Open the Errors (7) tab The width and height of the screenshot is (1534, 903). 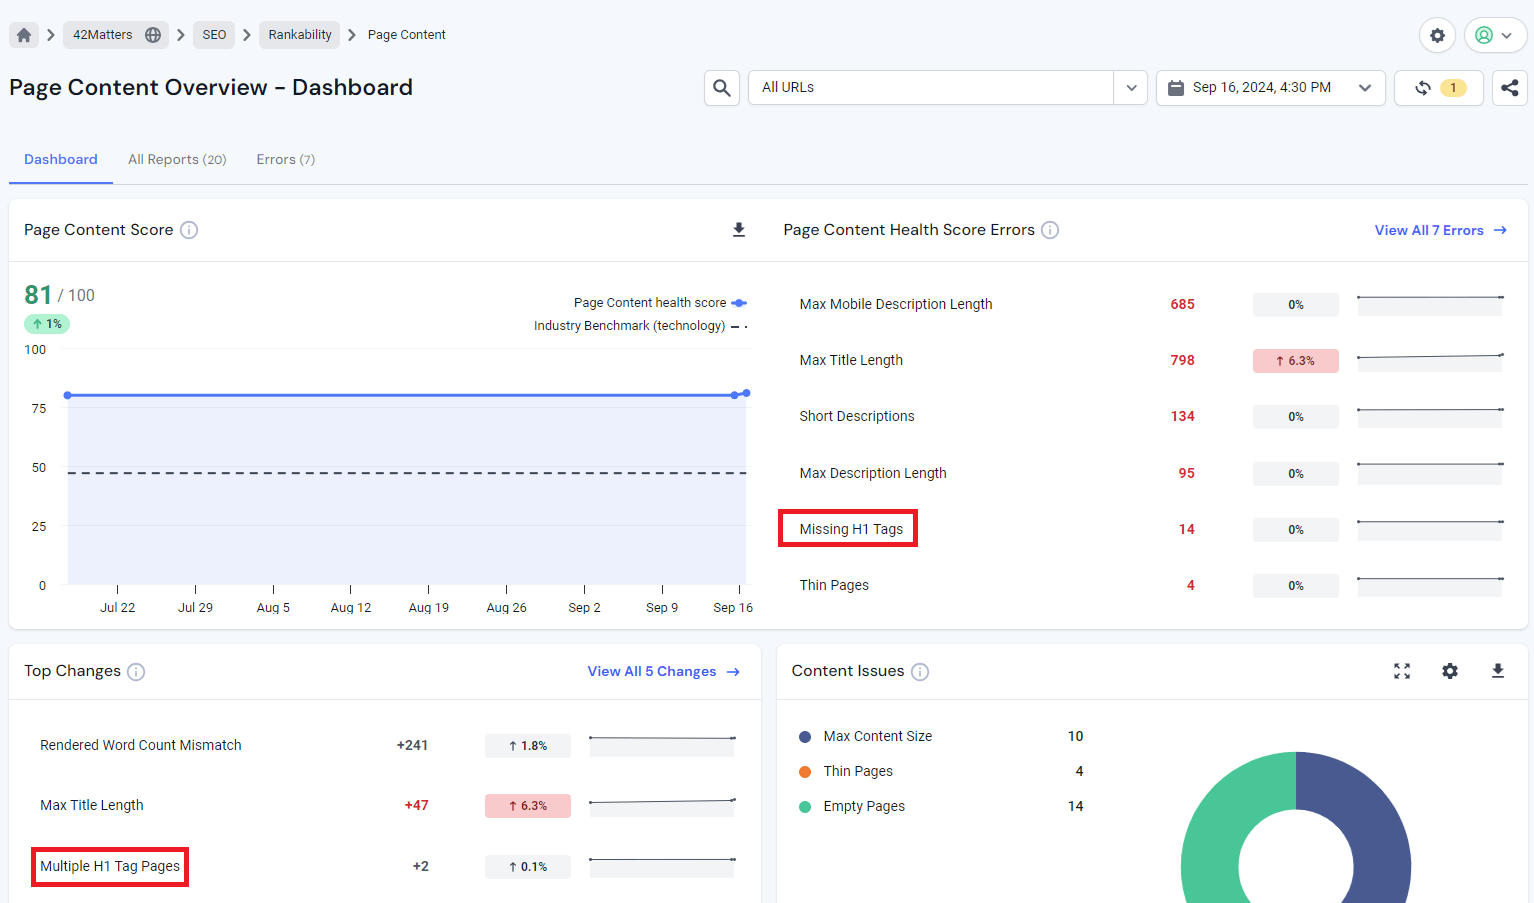coord(285,160)
